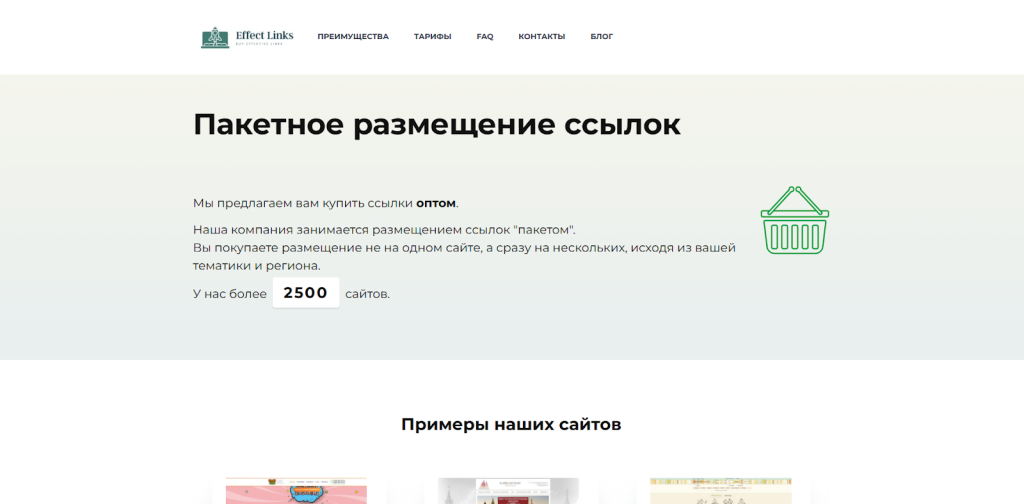Open the pink example site thumbnail
The height and width of the screenshot is (504, 1024).
pyautogui.click(x=296, y=491)
